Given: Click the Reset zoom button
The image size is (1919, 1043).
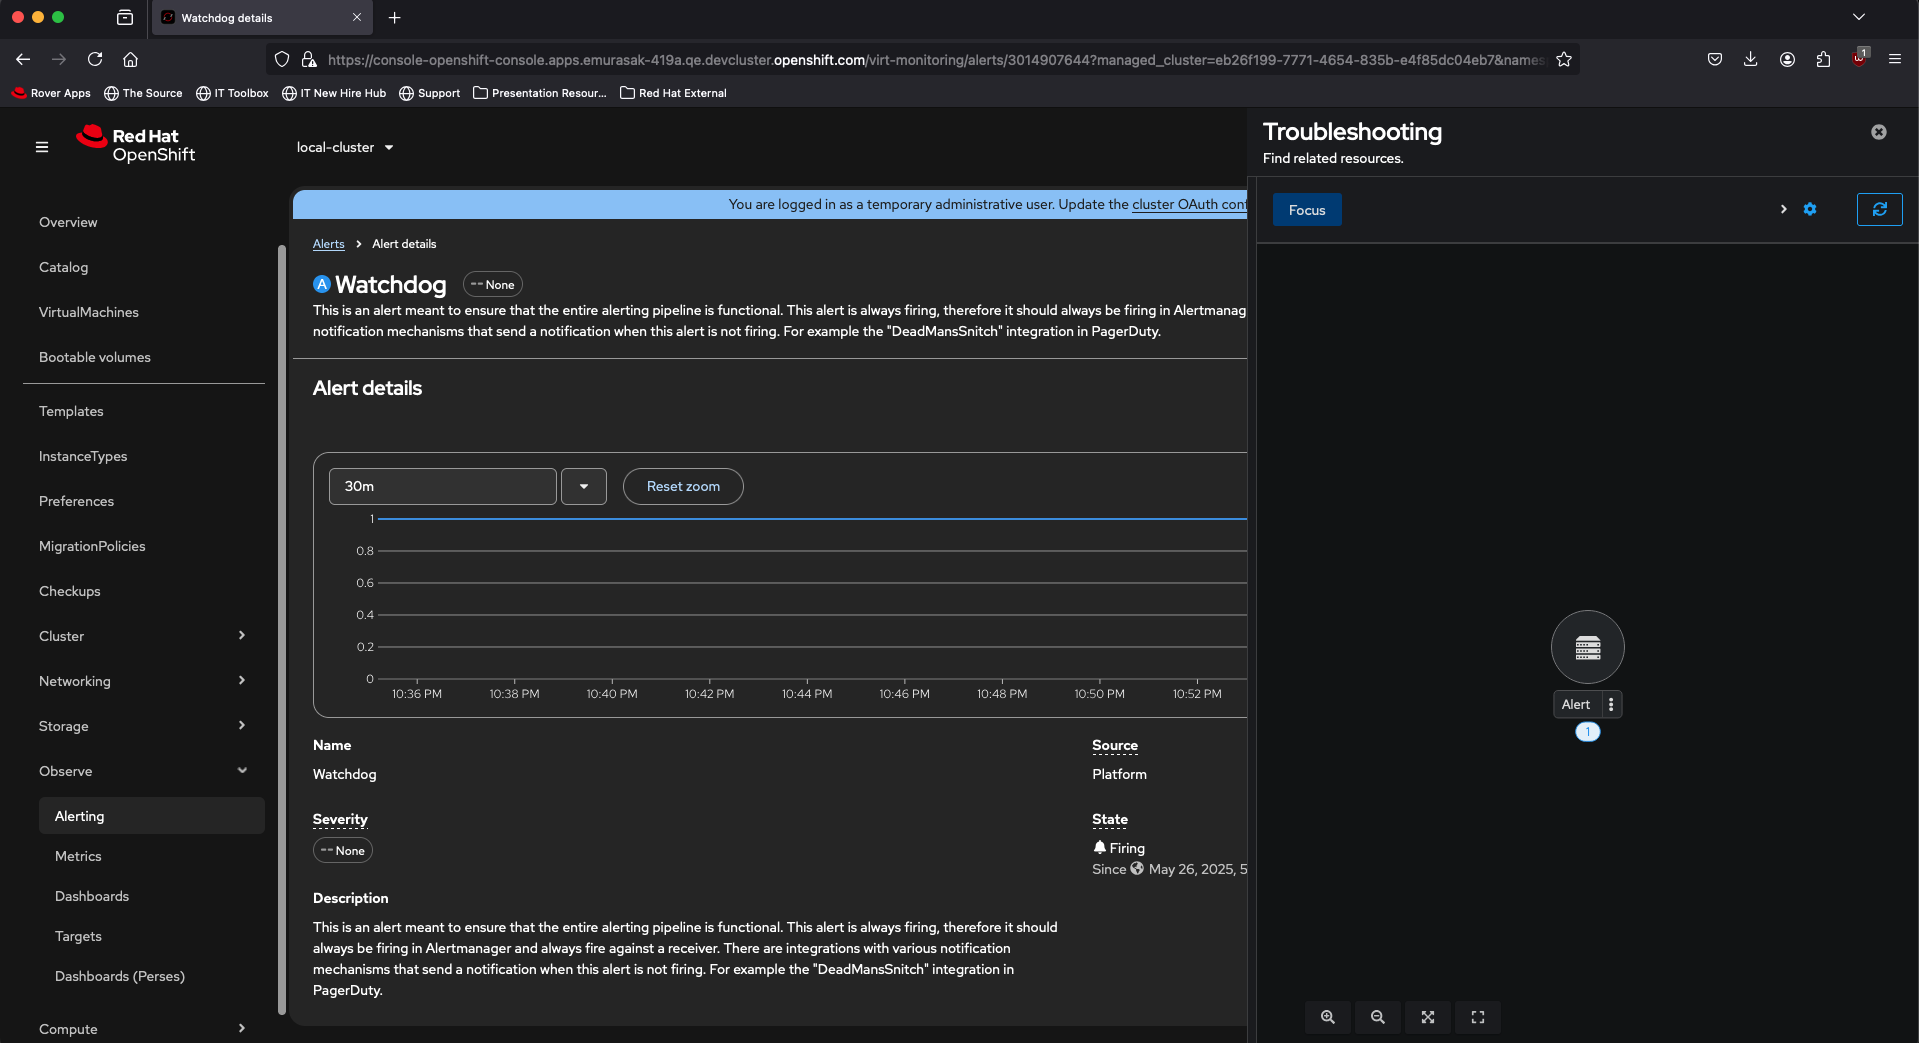Looking at the screenshot, I should [683, 487].
